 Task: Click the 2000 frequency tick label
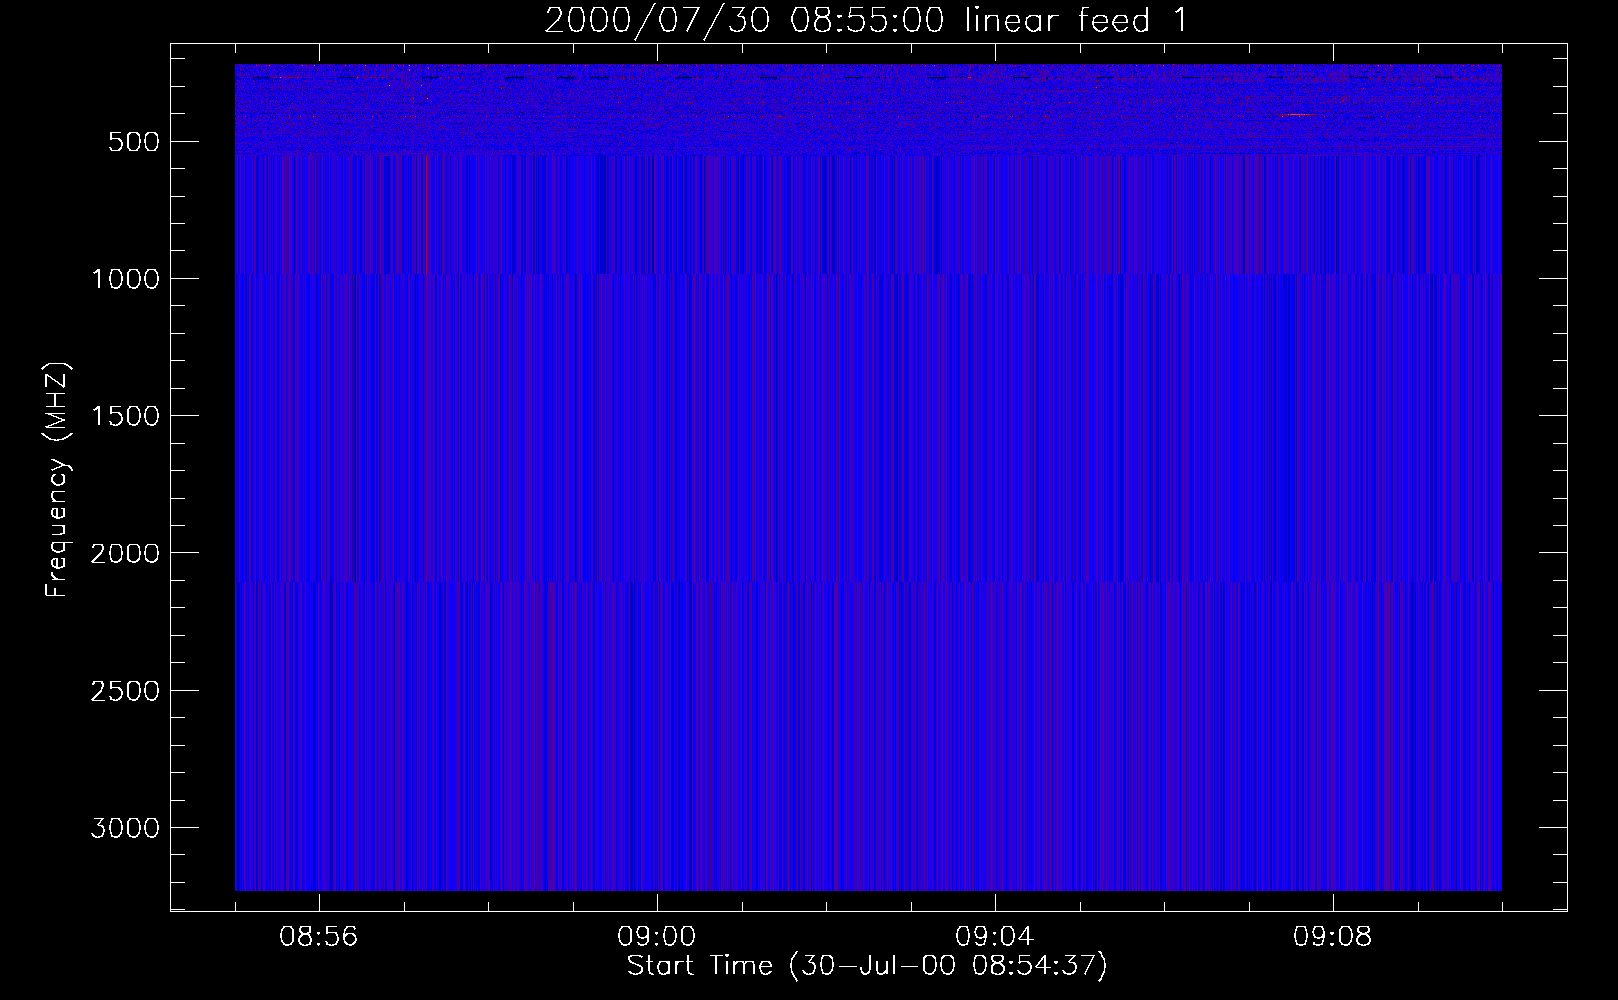coord(125,553)
